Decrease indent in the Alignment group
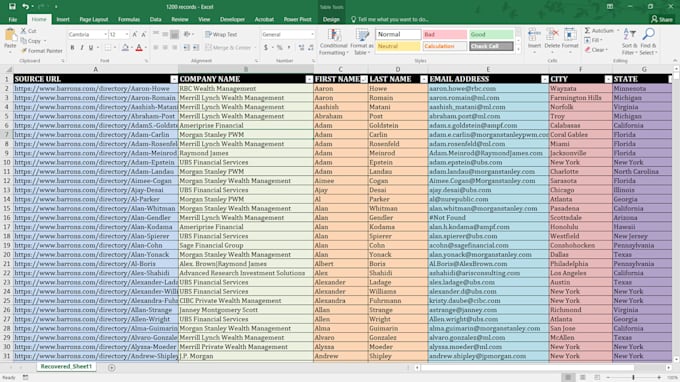This screenshot has height=382, width=680. point(186,47)
